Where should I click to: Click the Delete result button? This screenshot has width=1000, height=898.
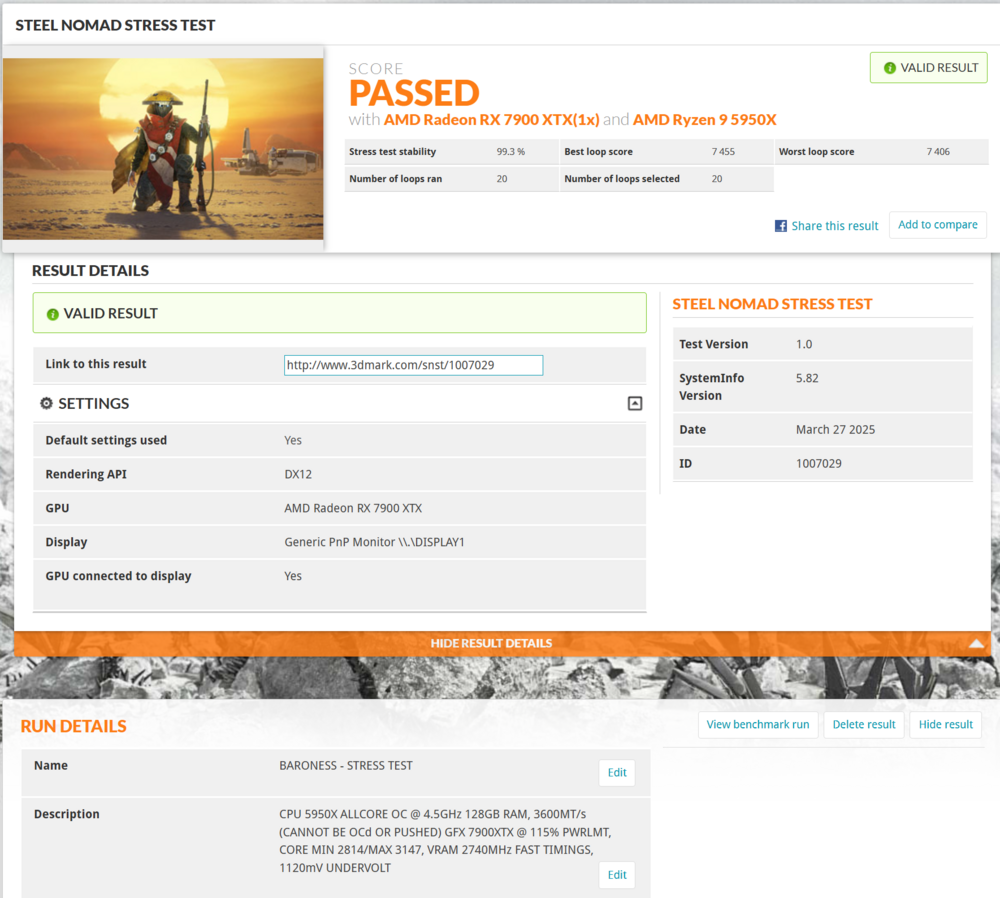[864, 724]
